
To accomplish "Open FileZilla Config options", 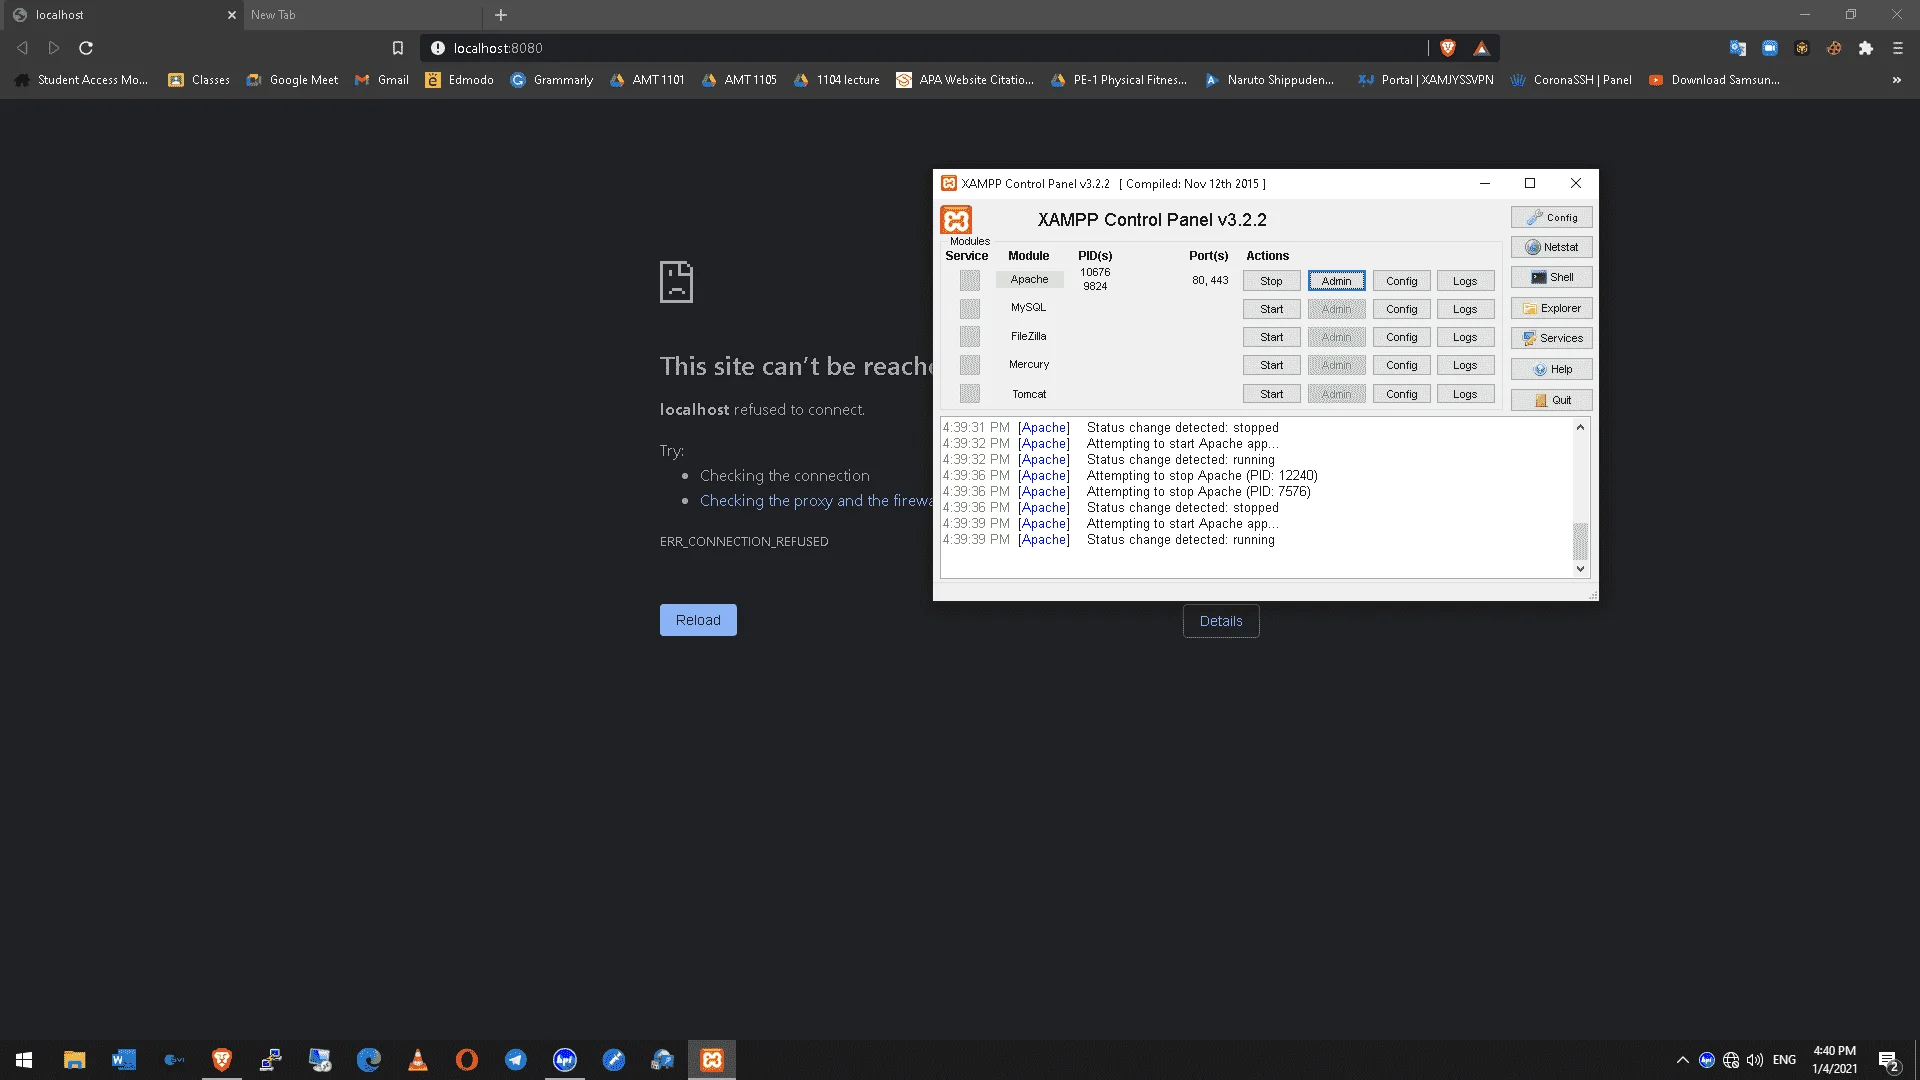I will (x=1401, y=337).
